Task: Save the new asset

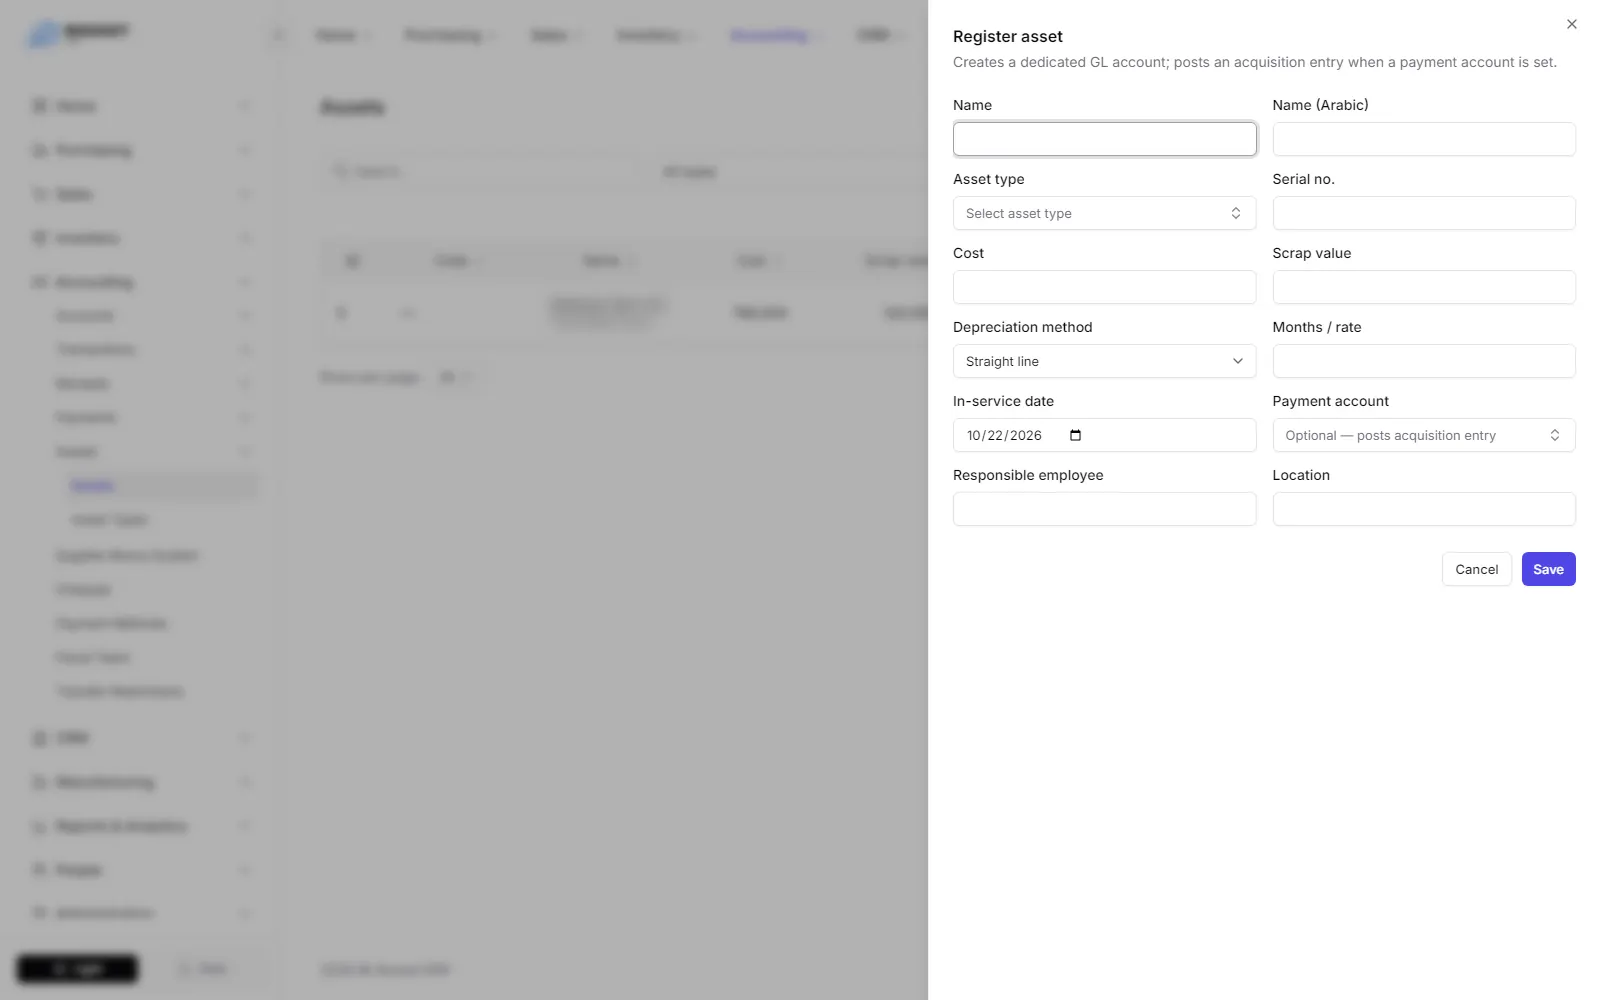Action: tap(1548, 569)
